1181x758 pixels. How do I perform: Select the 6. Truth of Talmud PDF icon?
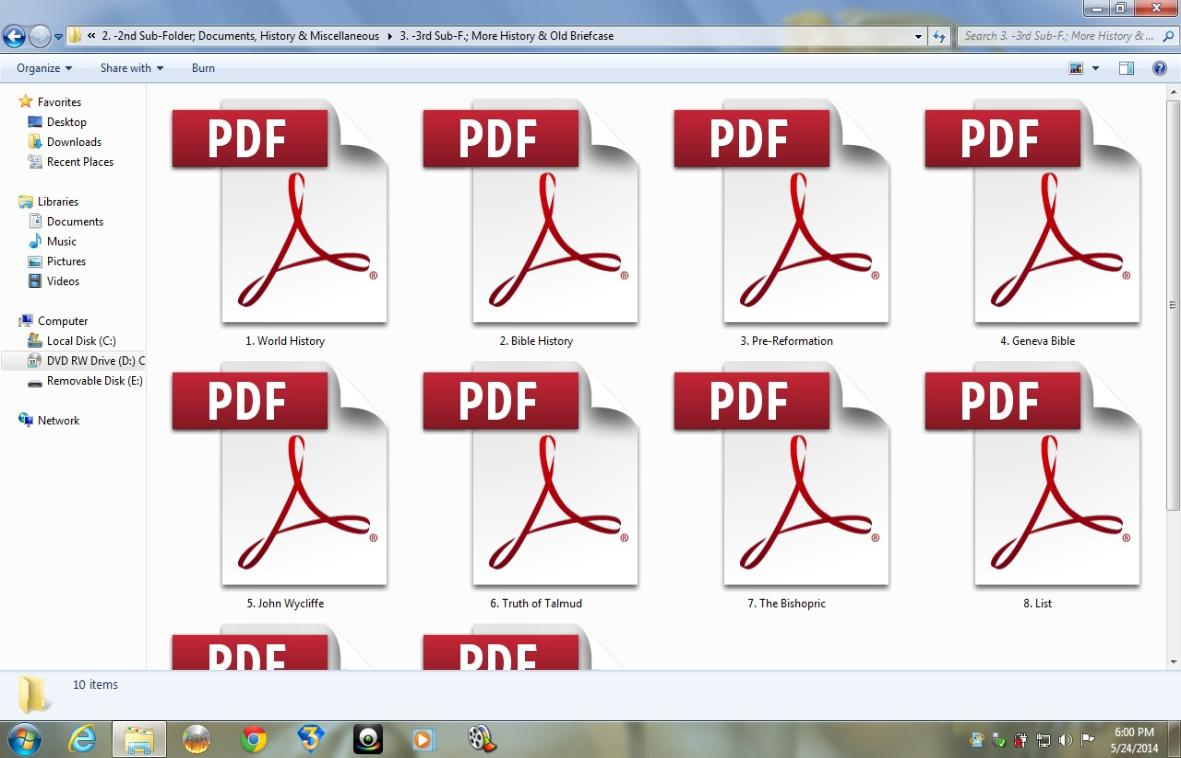[531, 475]
